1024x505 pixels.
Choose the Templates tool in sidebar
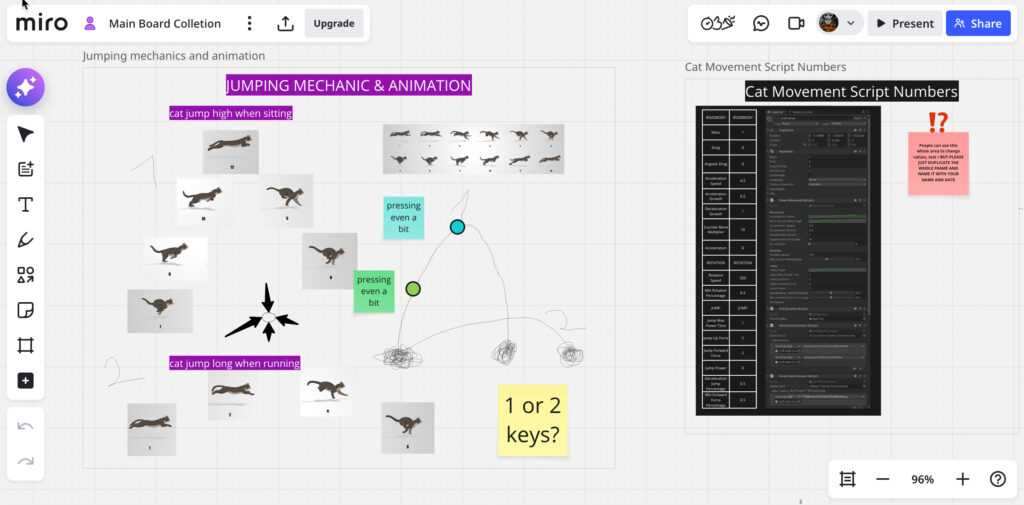click(x=26, y=169)
